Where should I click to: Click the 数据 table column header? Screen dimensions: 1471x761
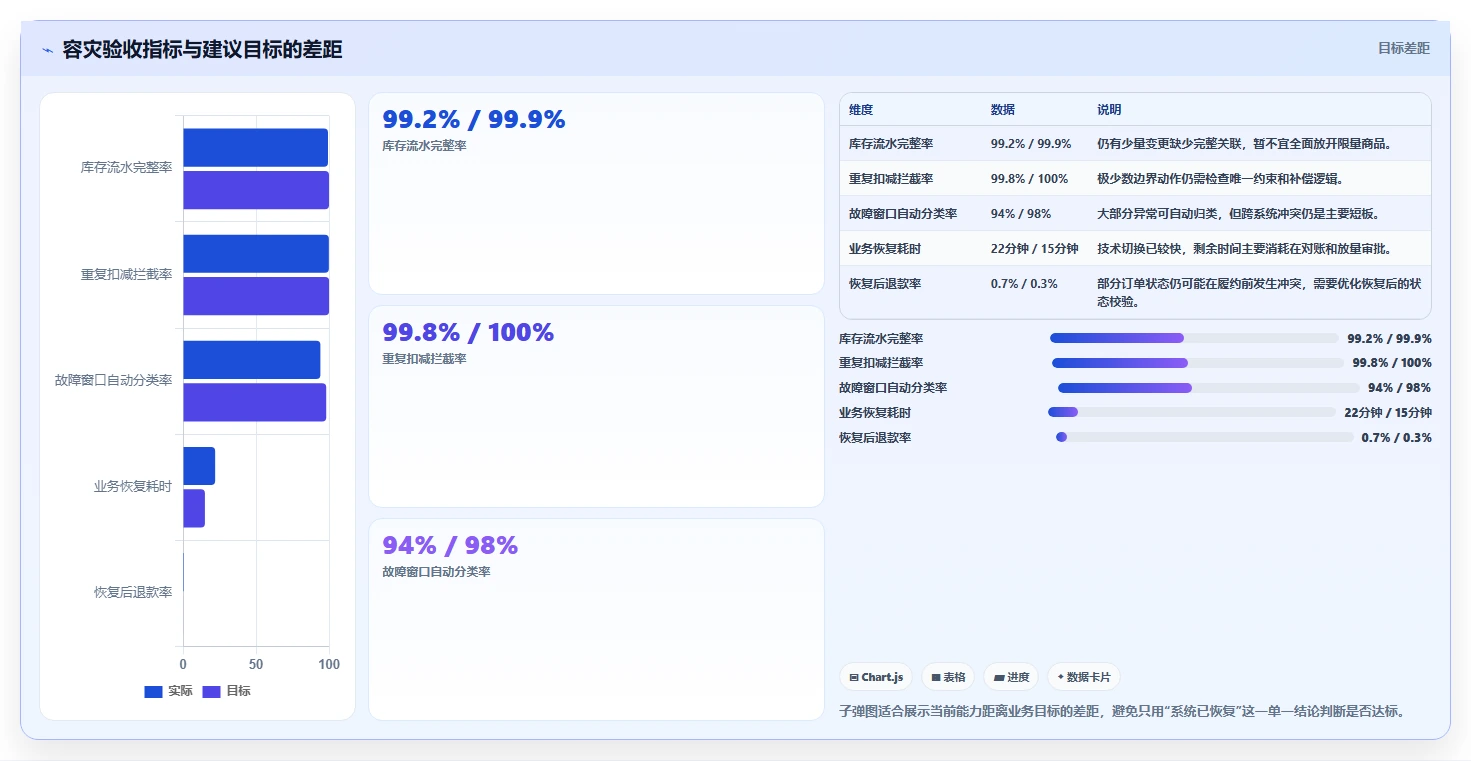pos(1003,109)
